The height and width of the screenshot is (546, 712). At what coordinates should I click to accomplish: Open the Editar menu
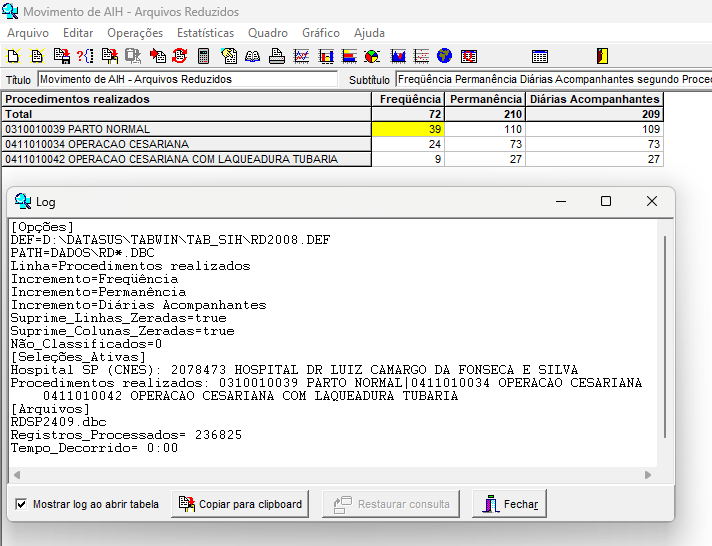point(78,33)
